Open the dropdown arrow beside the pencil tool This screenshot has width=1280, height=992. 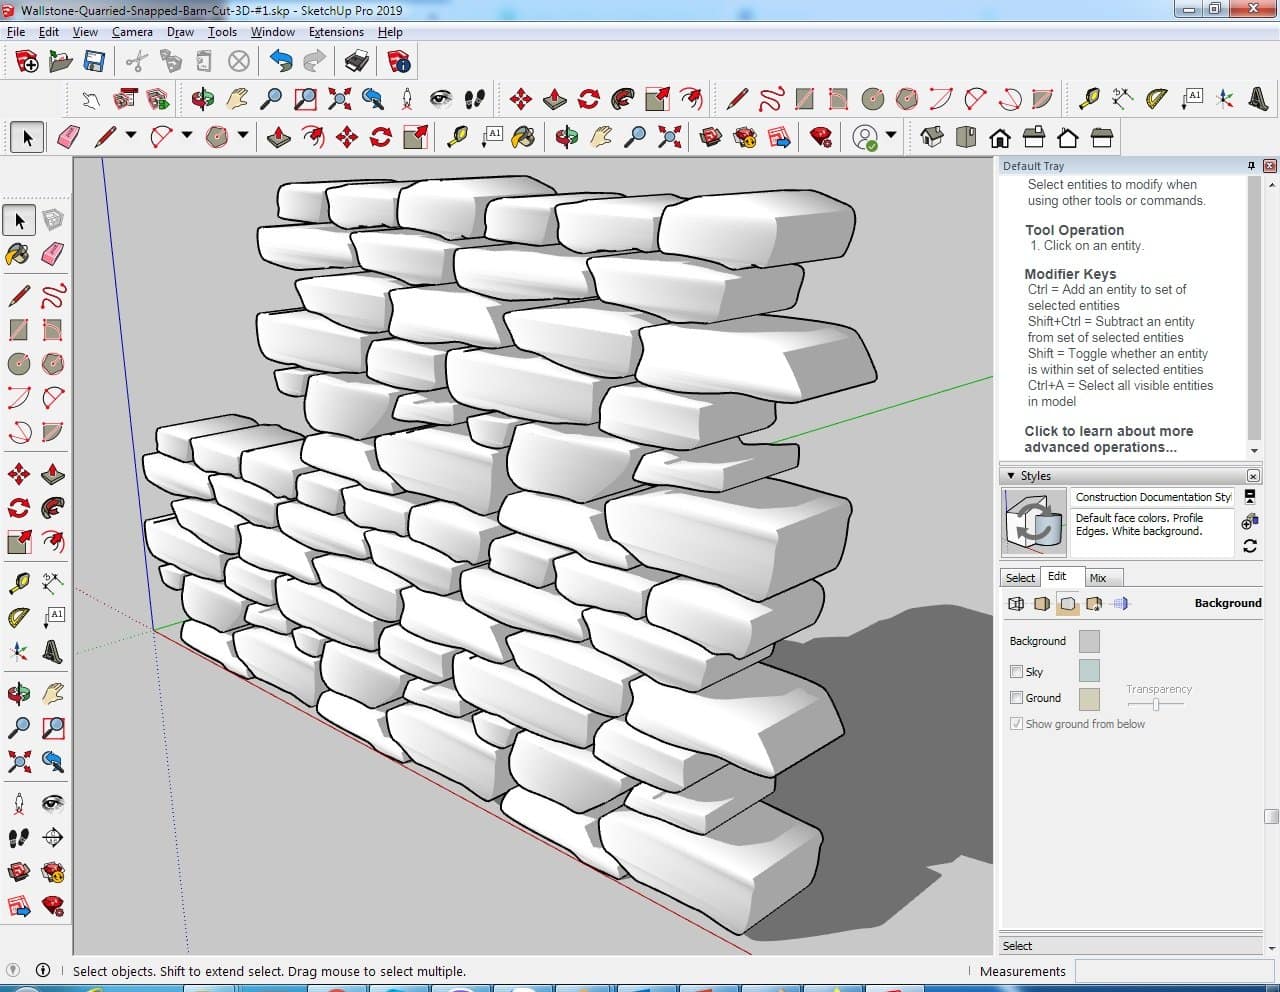[x=130, y=135]
